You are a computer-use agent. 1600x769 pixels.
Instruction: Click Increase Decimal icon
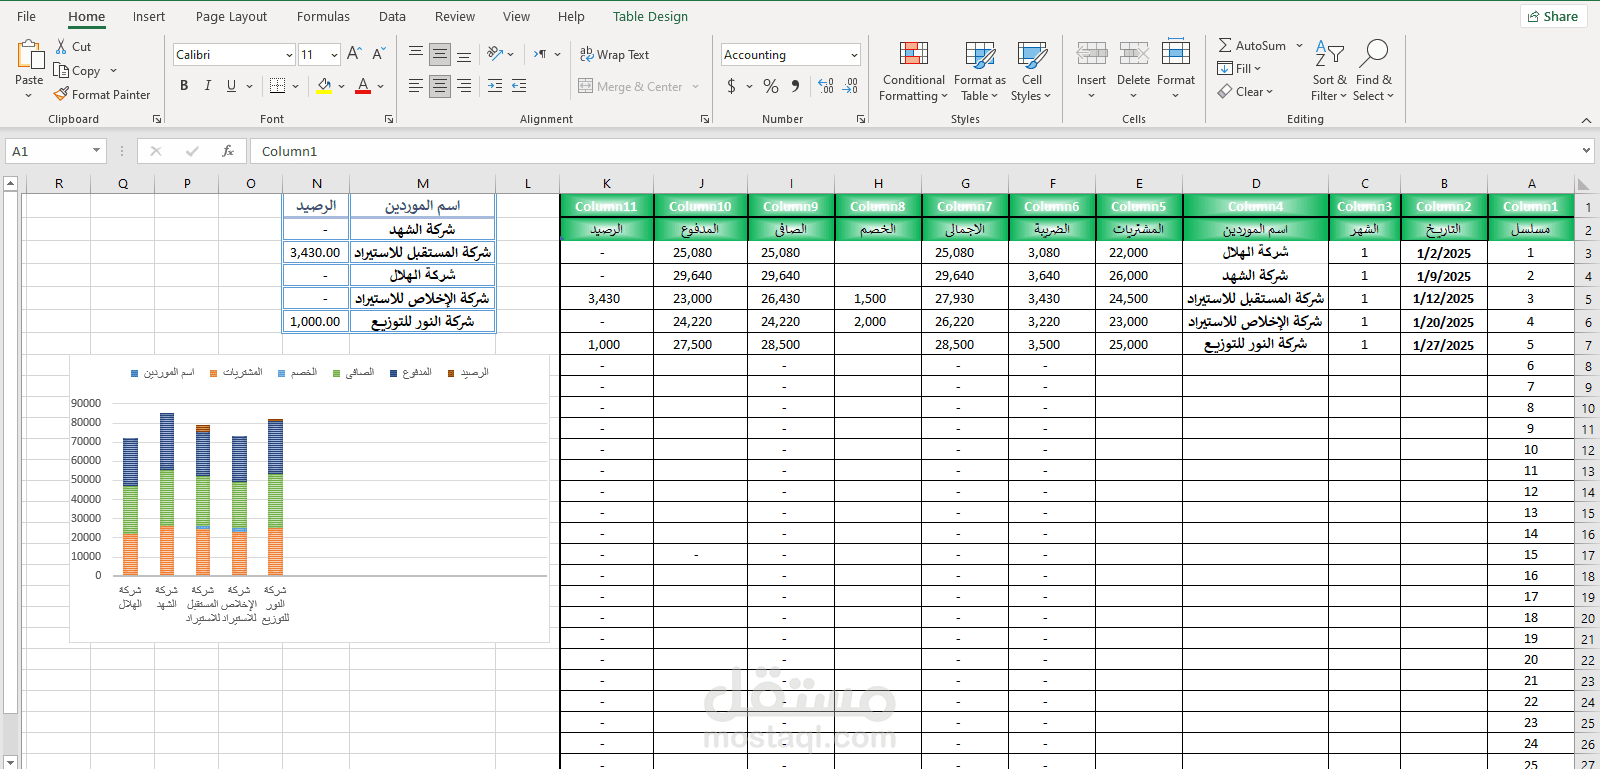click(x=826, y=86)
